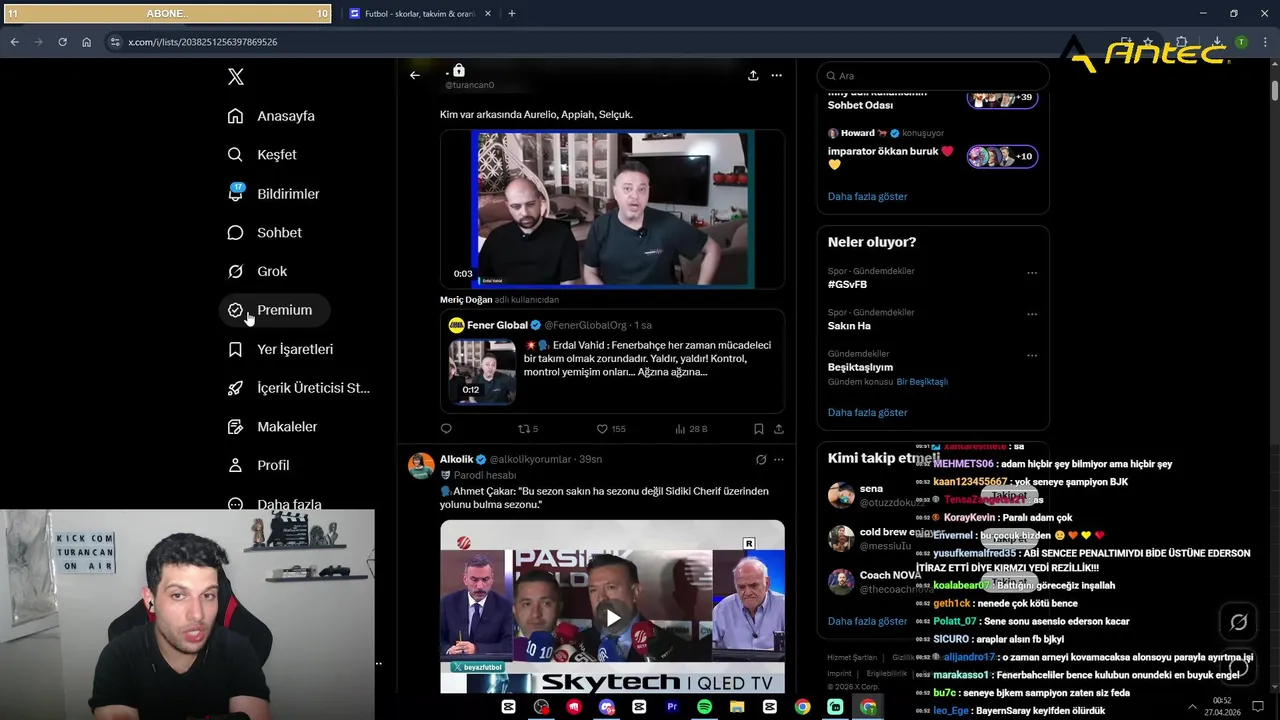Close the Futbol browser tab
The height and width of the screenshot is (720, 1280).
tap(488, 14)
